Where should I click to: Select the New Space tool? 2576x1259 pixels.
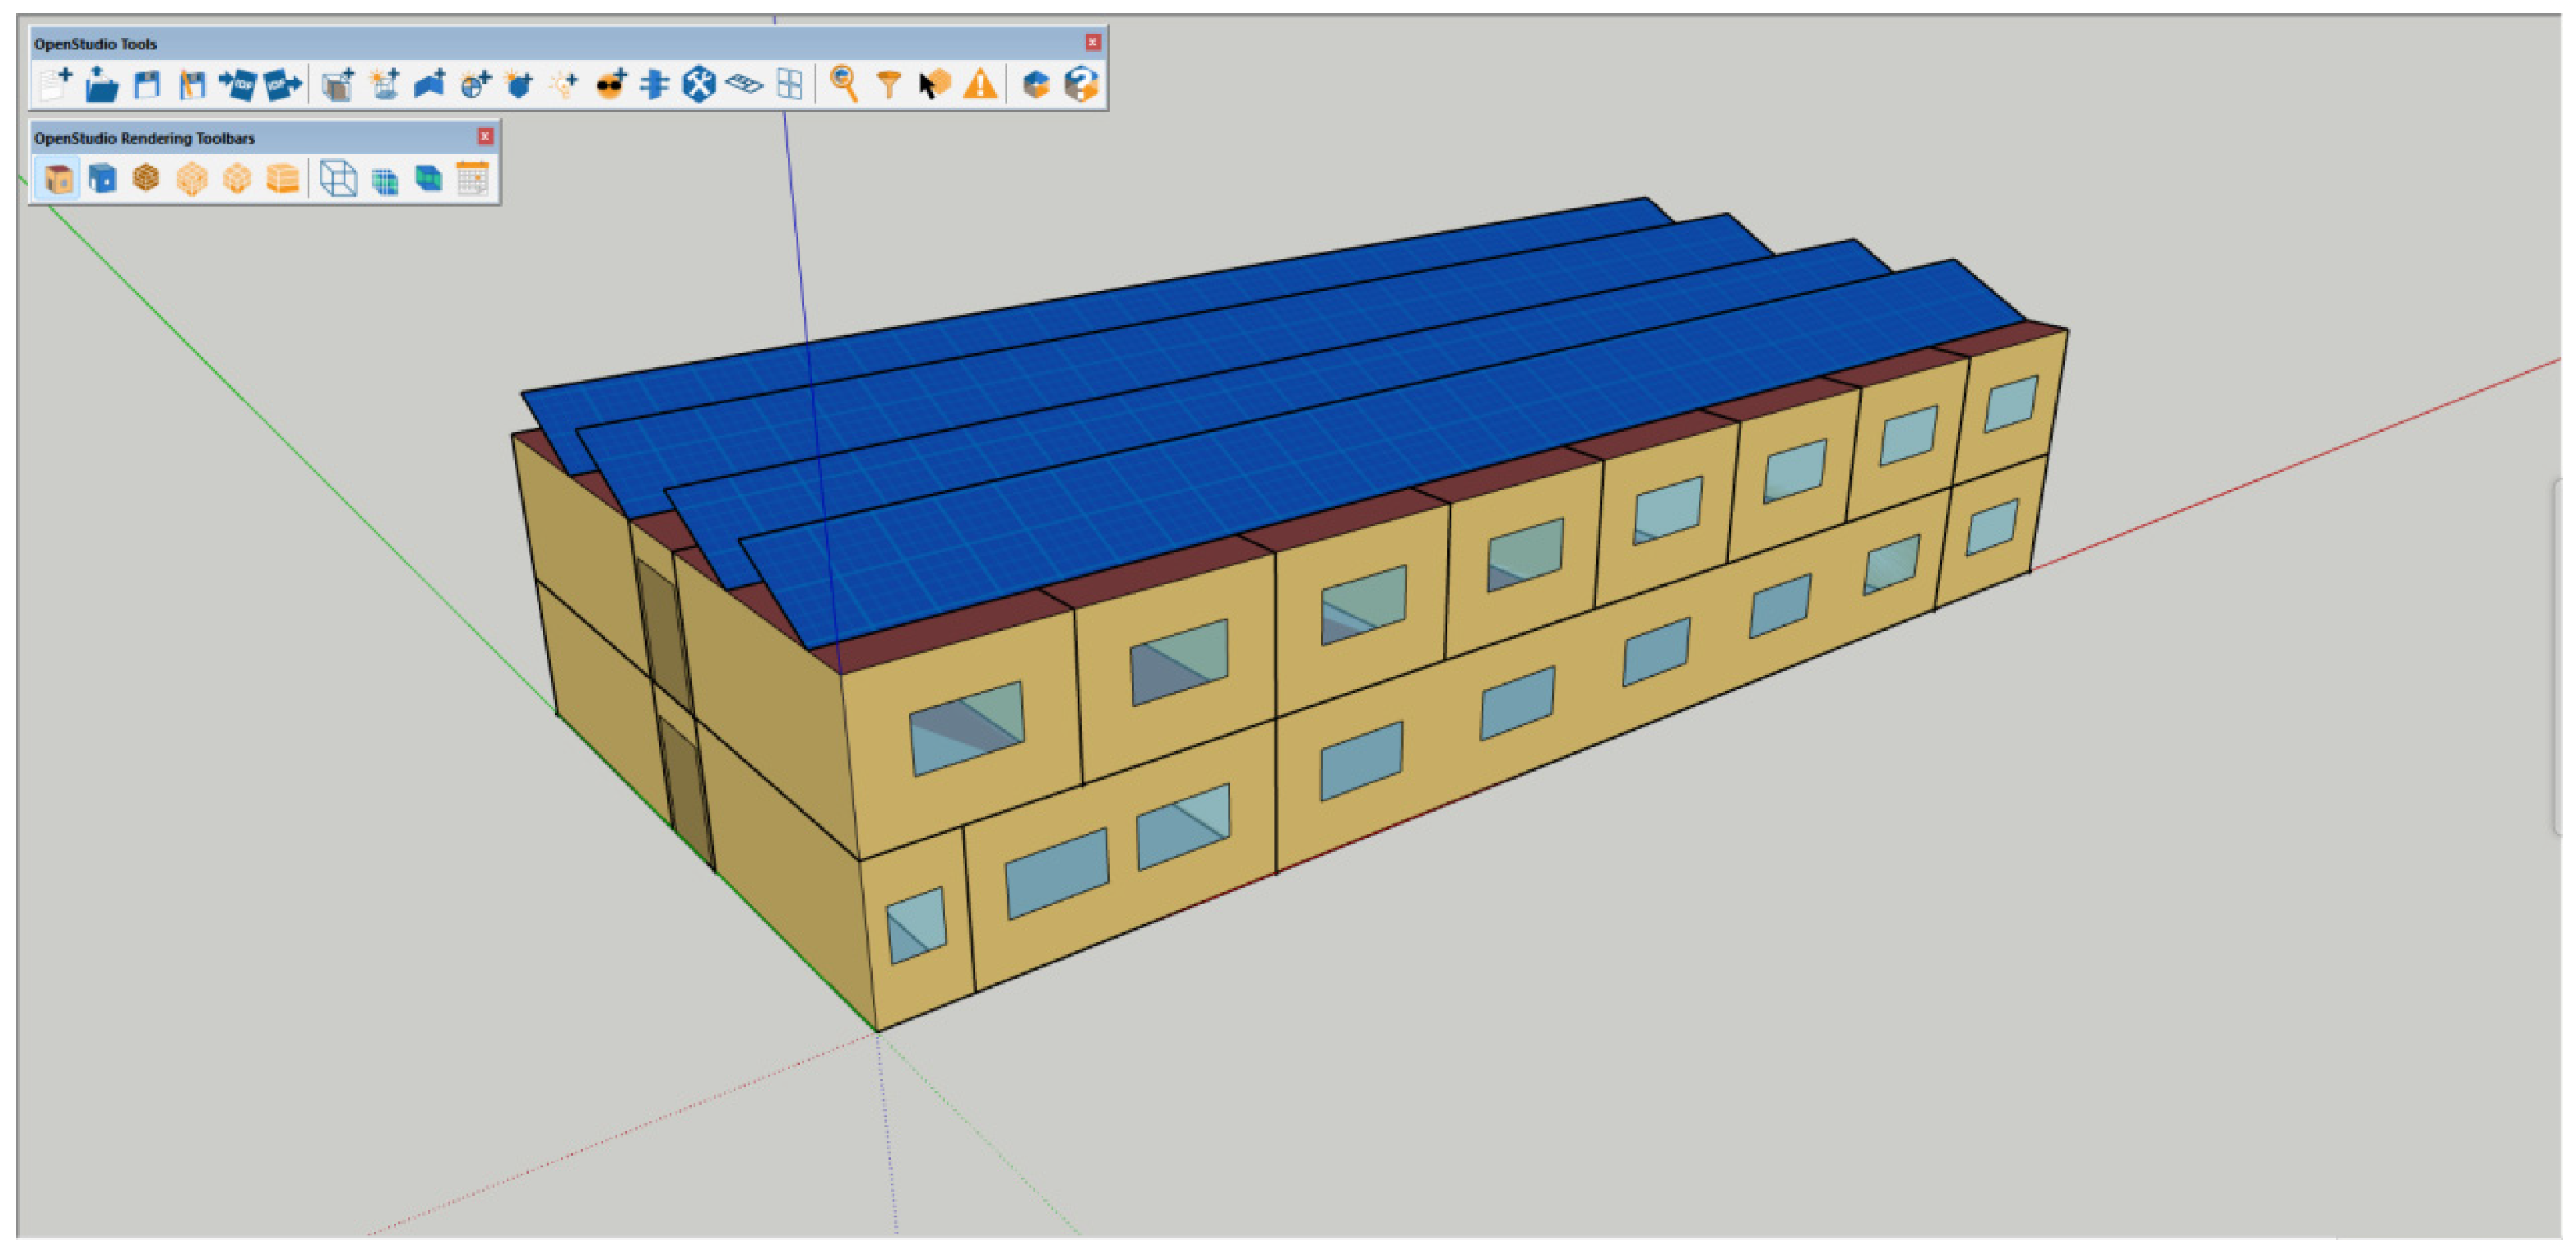click(x=339, y=84)
